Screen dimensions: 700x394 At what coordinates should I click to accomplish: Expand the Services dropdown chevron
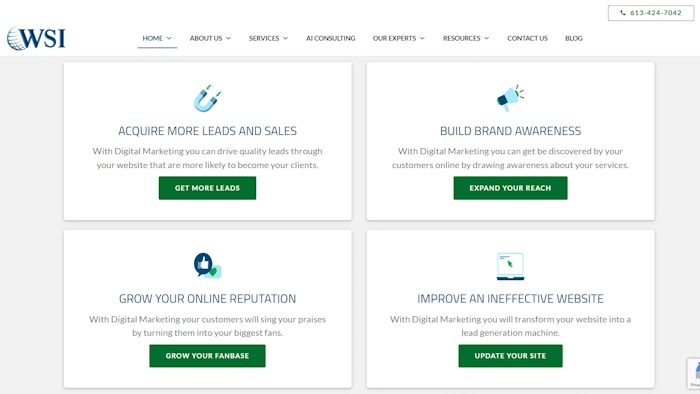click(285, 38)
